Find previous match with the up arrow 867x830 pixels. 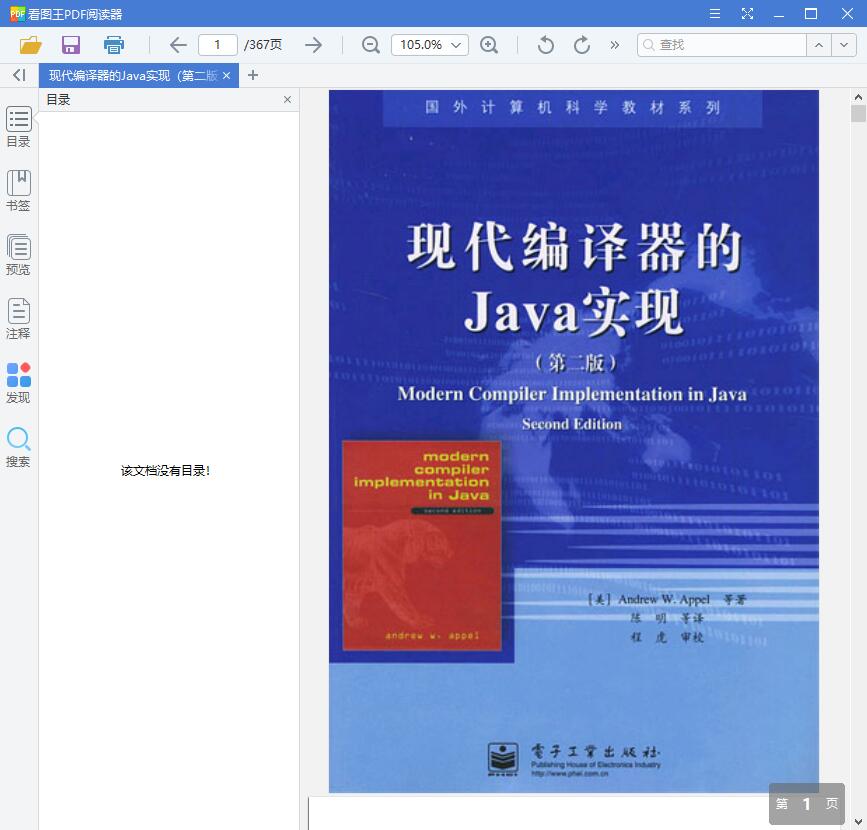819,45
